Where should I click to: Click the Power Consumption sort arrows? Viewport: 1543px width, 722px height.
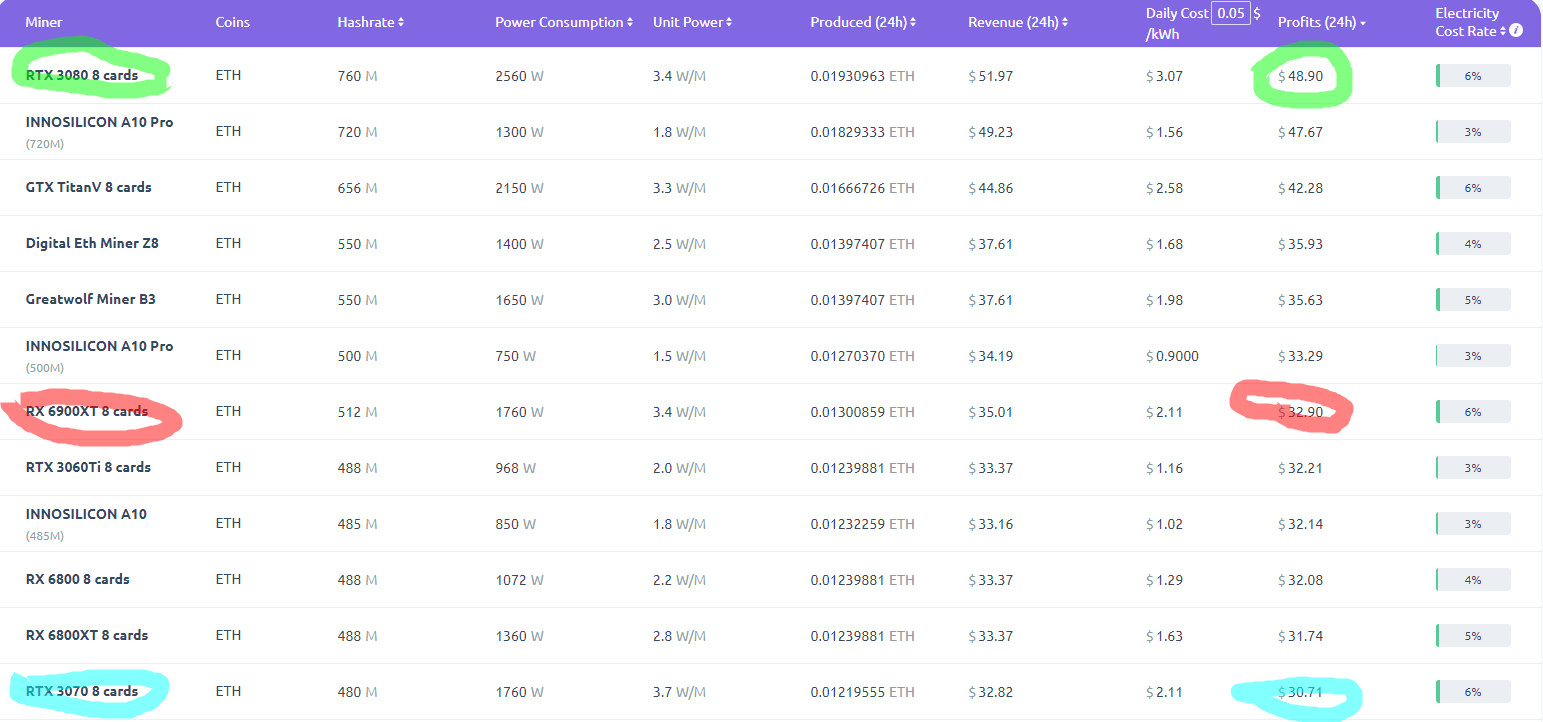point(630,22)
